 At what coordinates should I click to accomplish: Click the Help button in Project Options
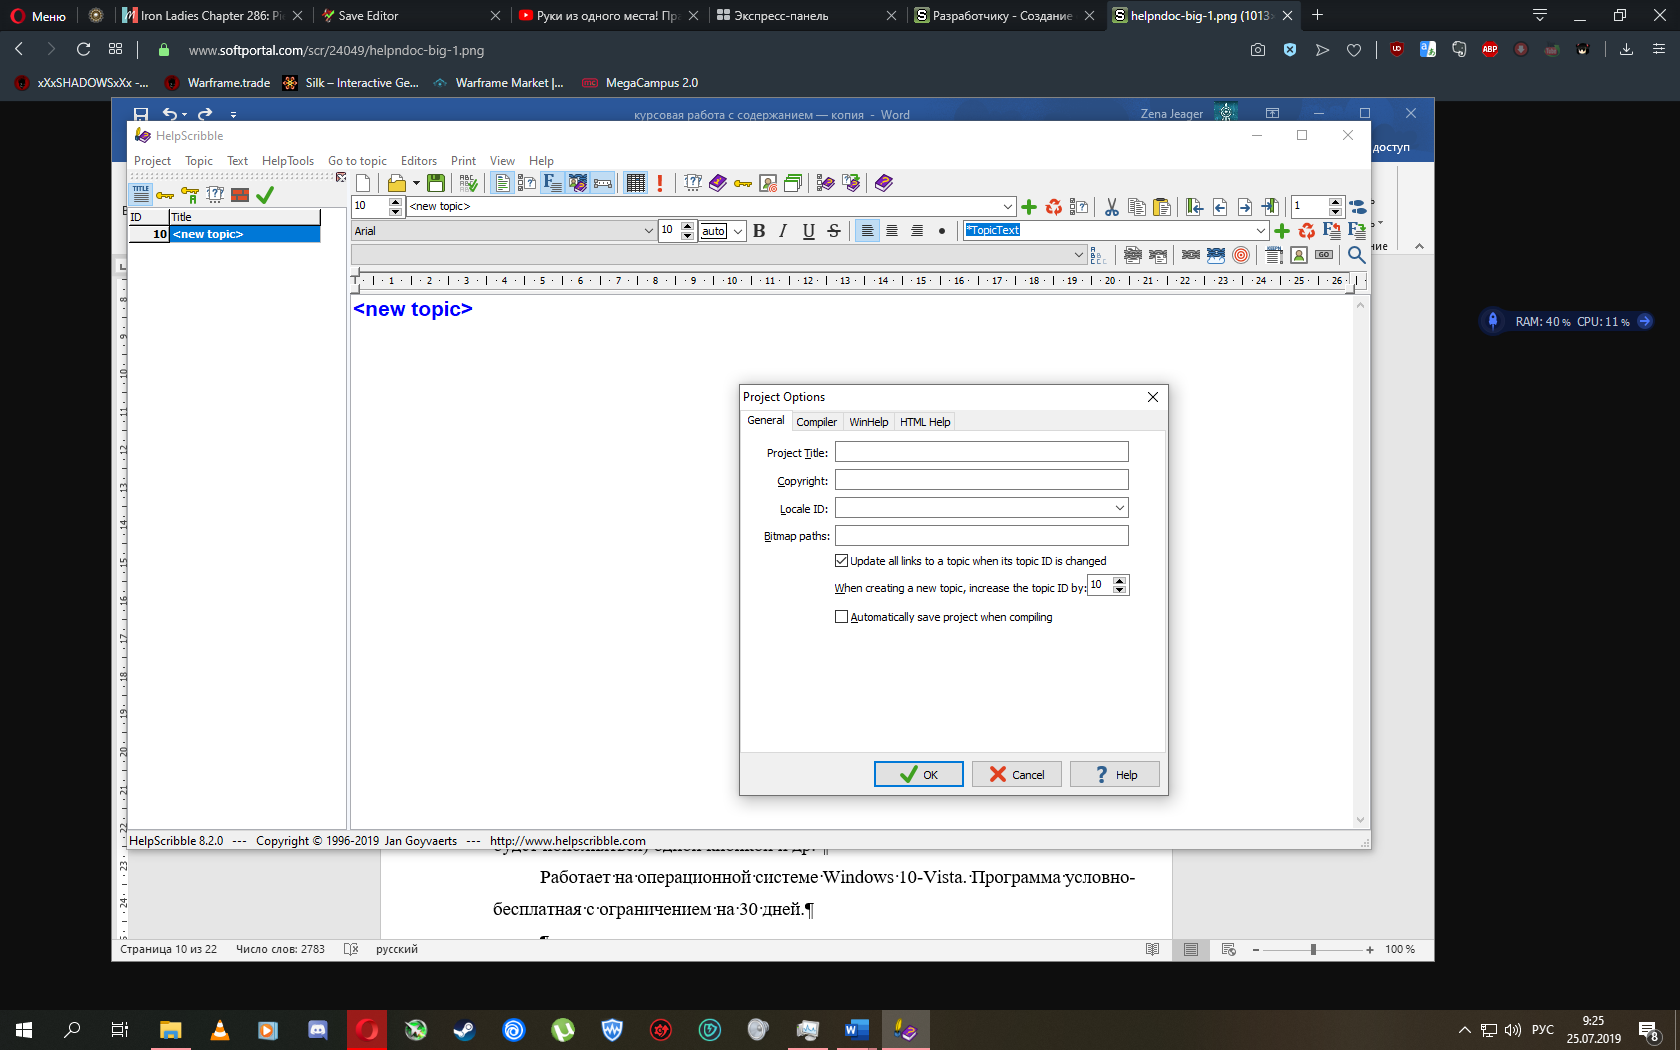pos(1115,774)
